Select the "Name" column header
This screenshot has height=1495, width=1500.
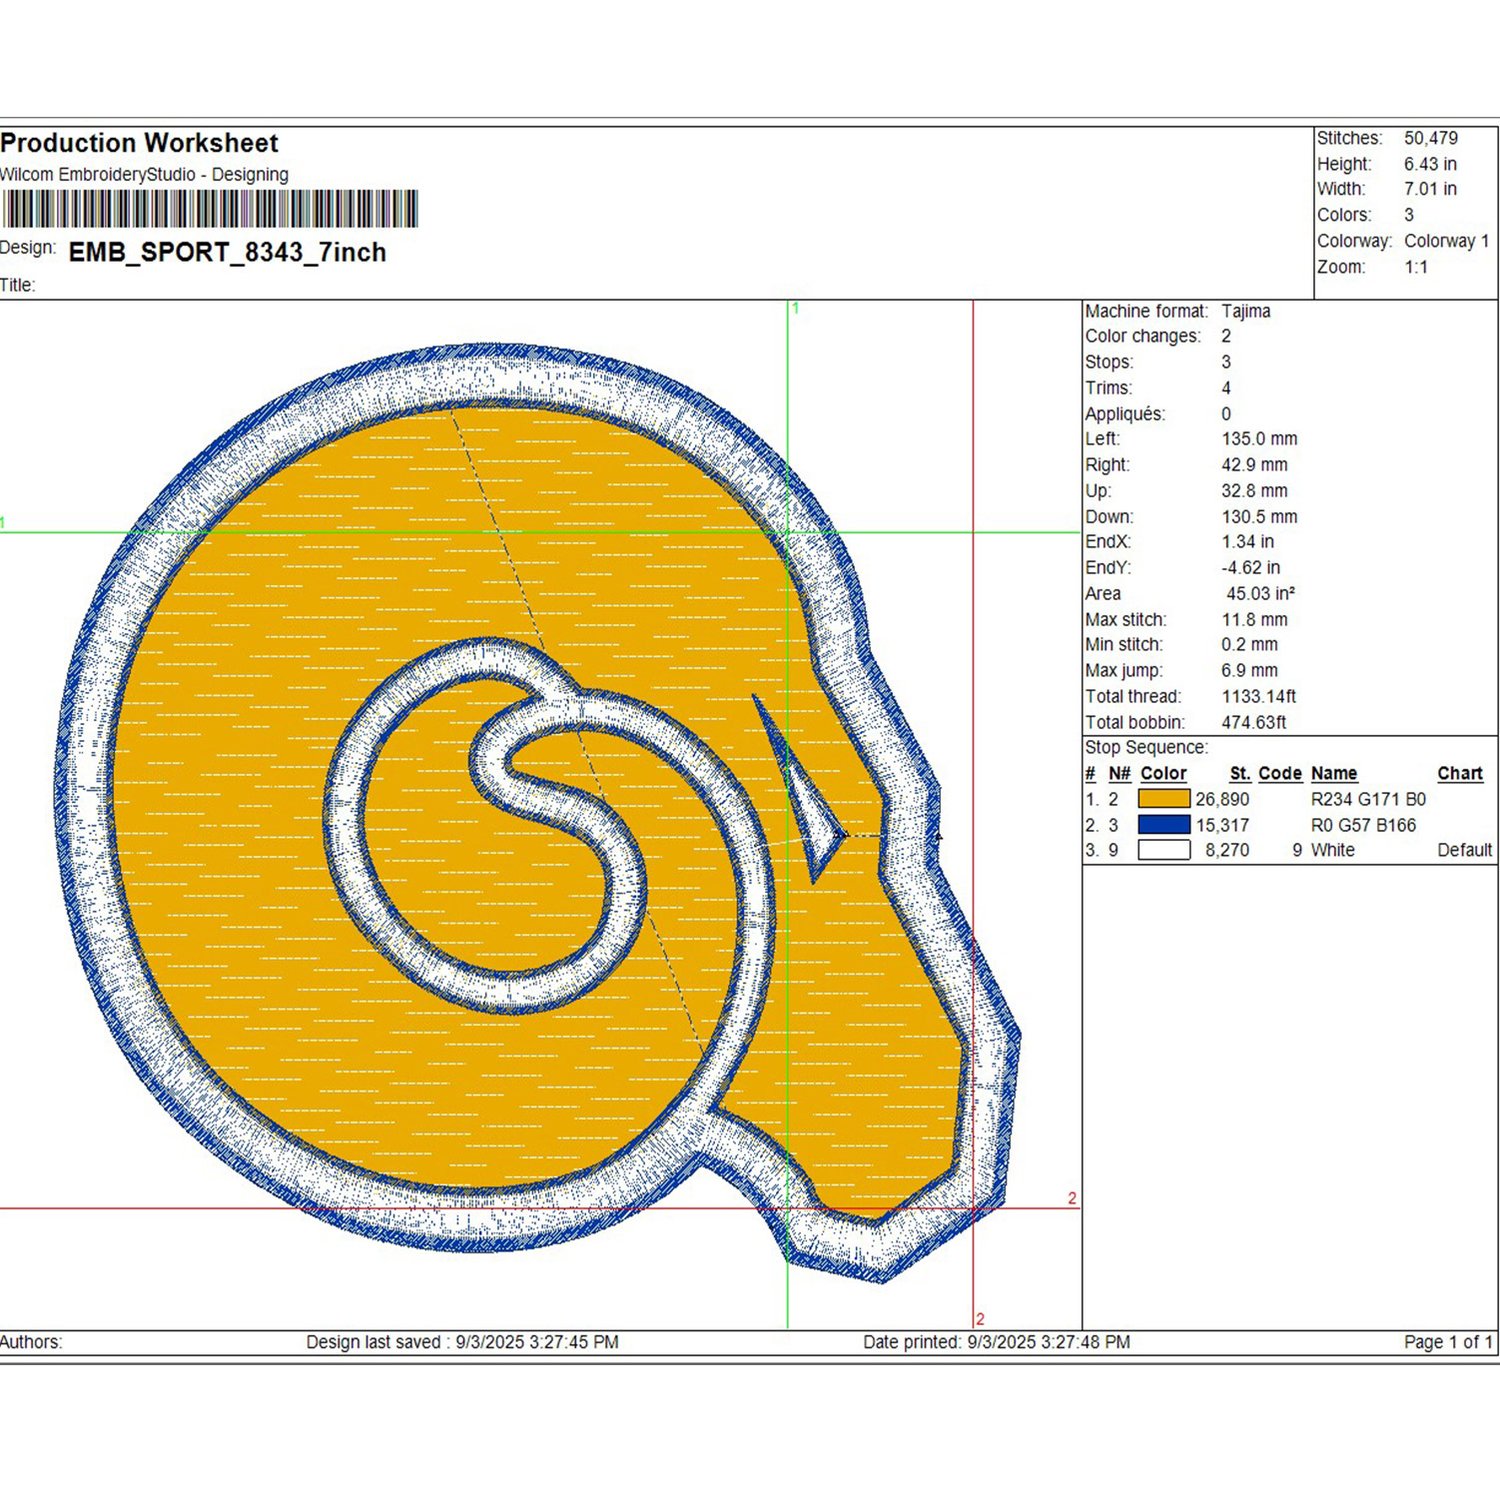1334,774
